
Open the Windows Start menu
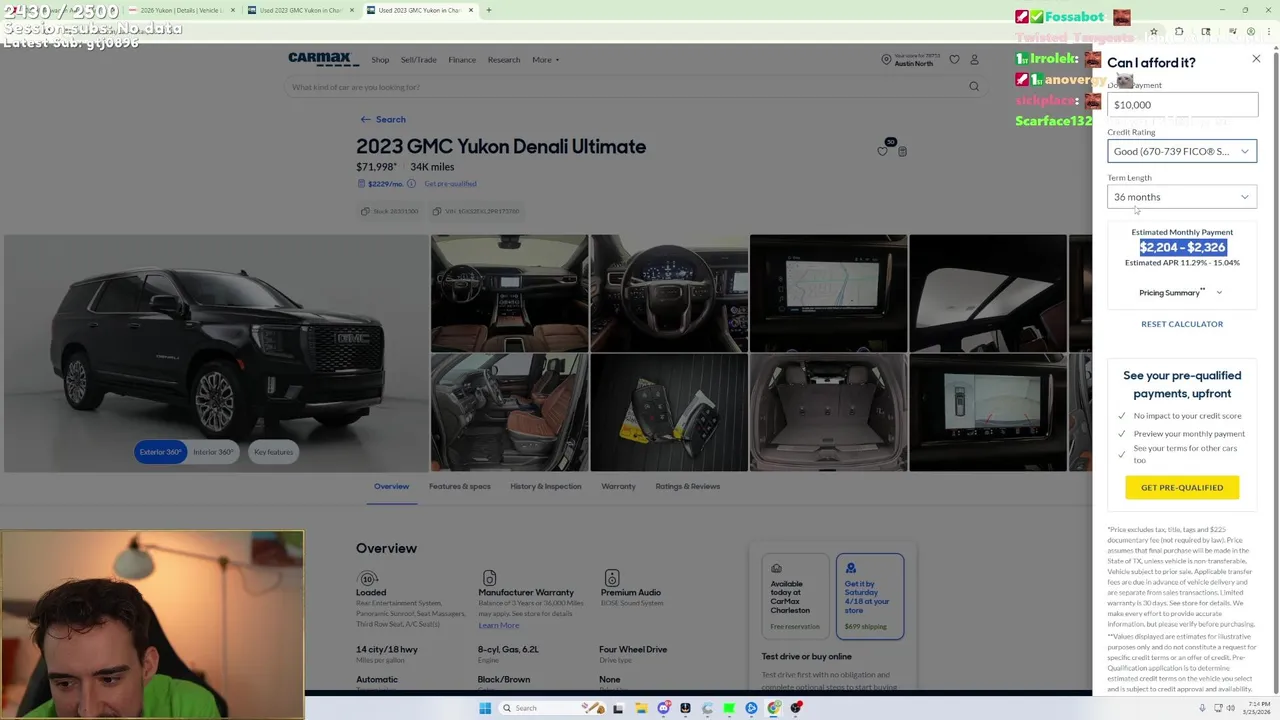[x=485, y=708]
